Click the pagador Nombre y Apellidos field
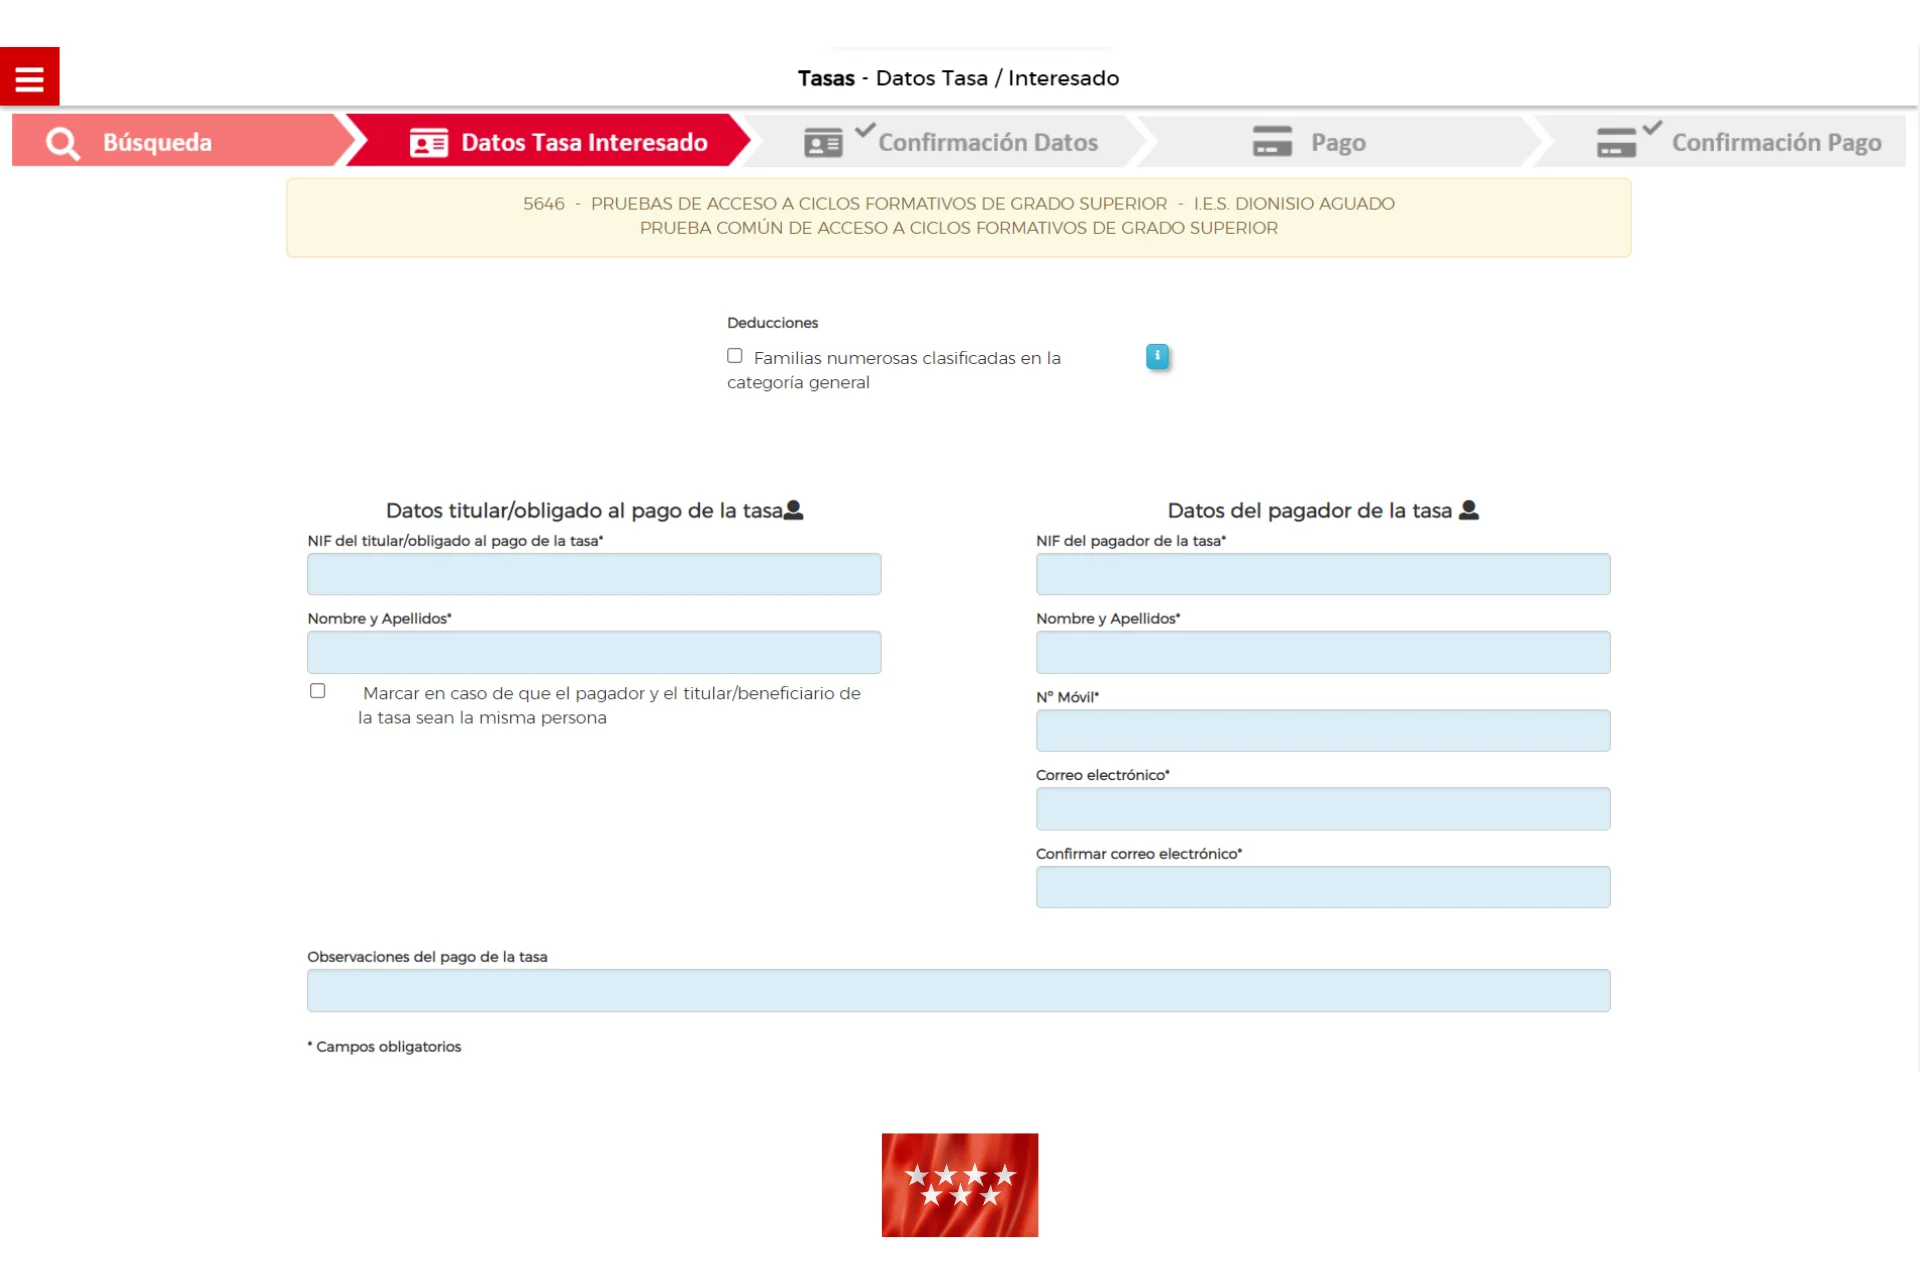Image resolution: width=1920 pixels, height=1280 pixels. click(x=1323, y=652)
